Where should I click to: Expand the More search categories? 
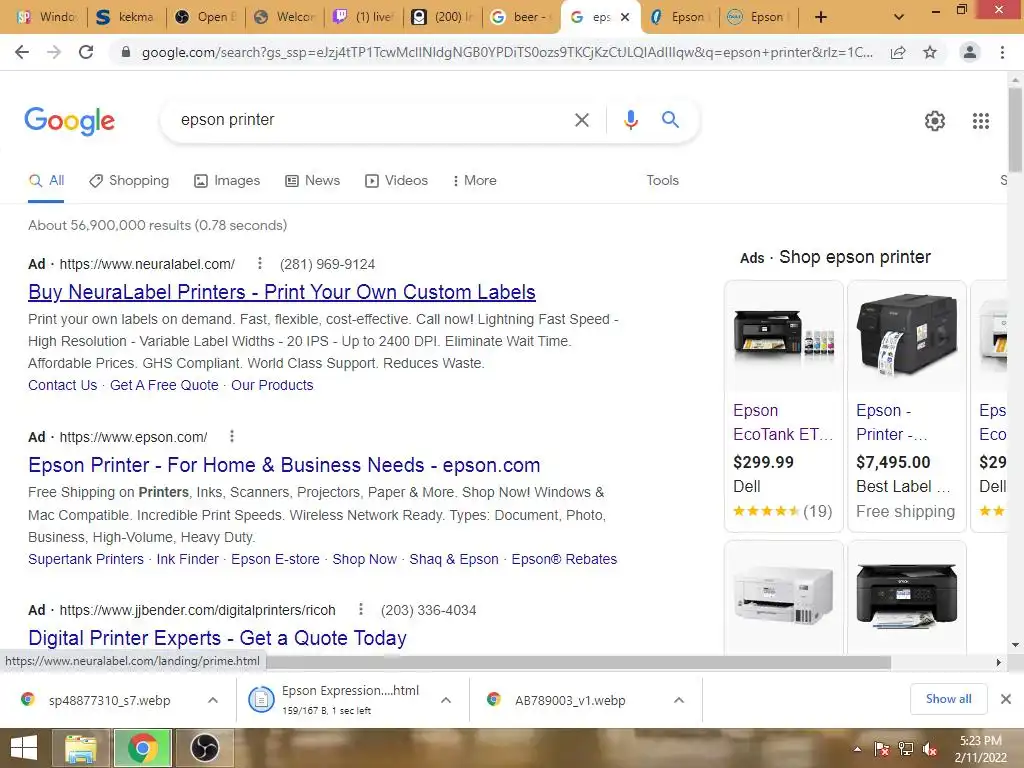[x=474, y=181]
